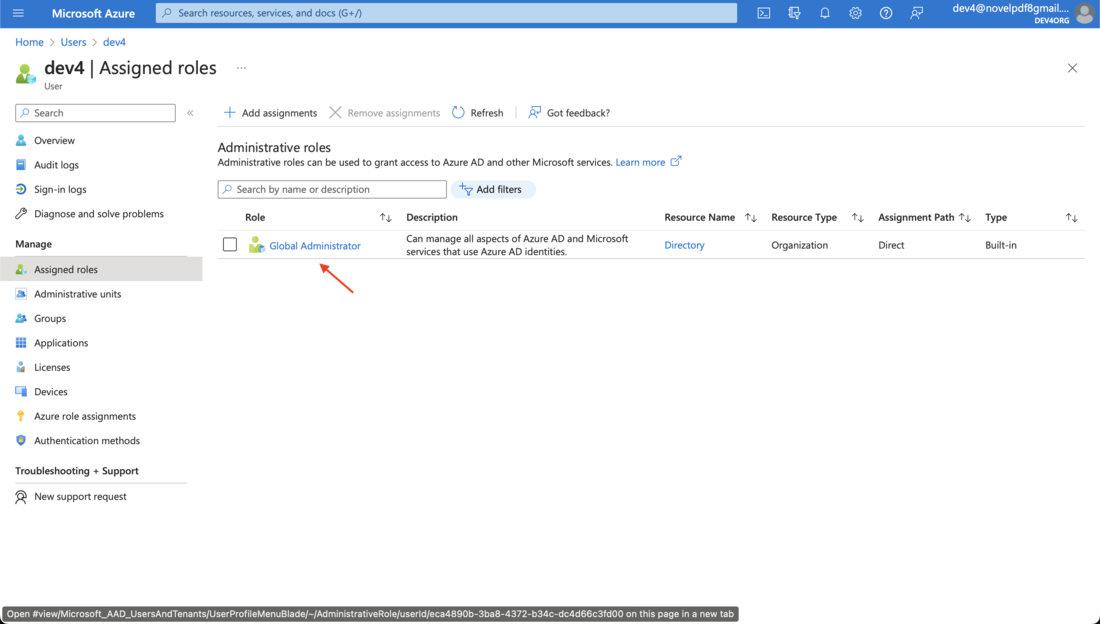Open the account avatar menu

coord(1084,13)
